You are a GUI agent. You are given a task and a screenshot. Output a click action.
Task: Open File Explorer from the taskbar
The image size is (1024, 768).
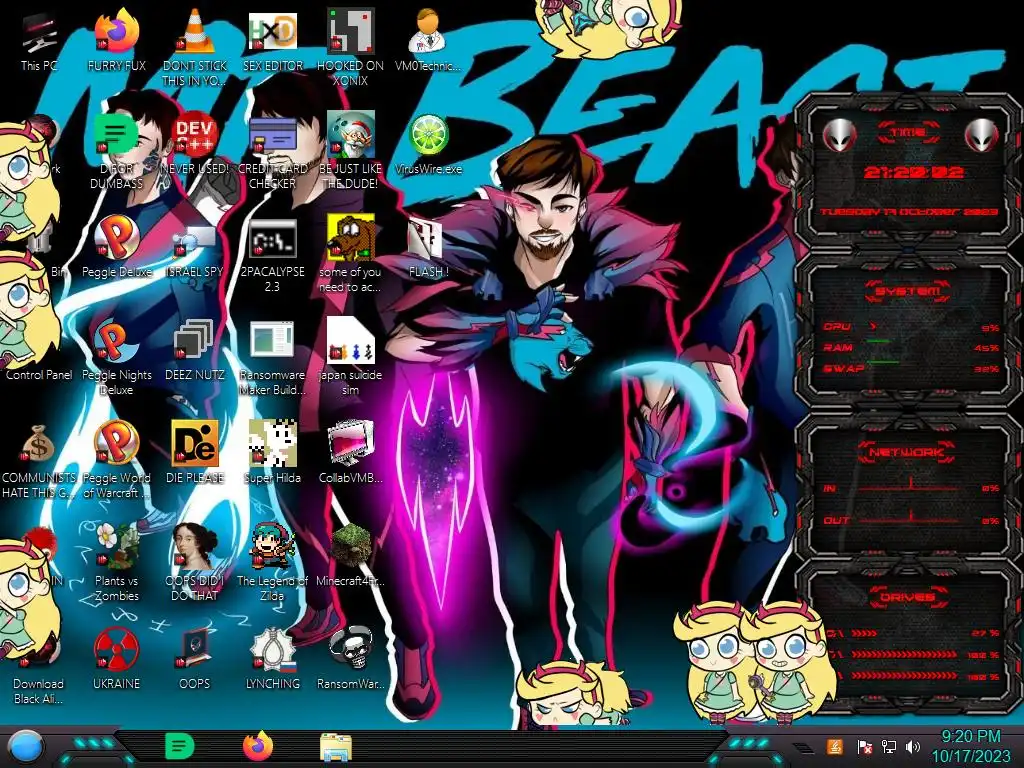336,747
